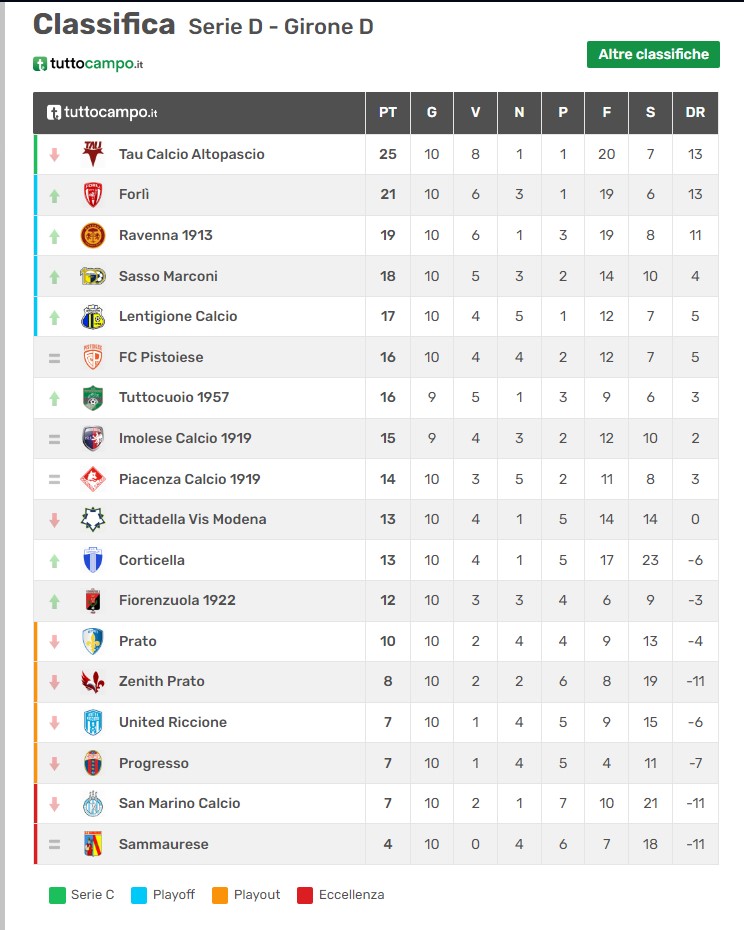The image size is (744, 930).
Task: Click the Zenith Prato red lily crest
Action: [x=93, y=682]
